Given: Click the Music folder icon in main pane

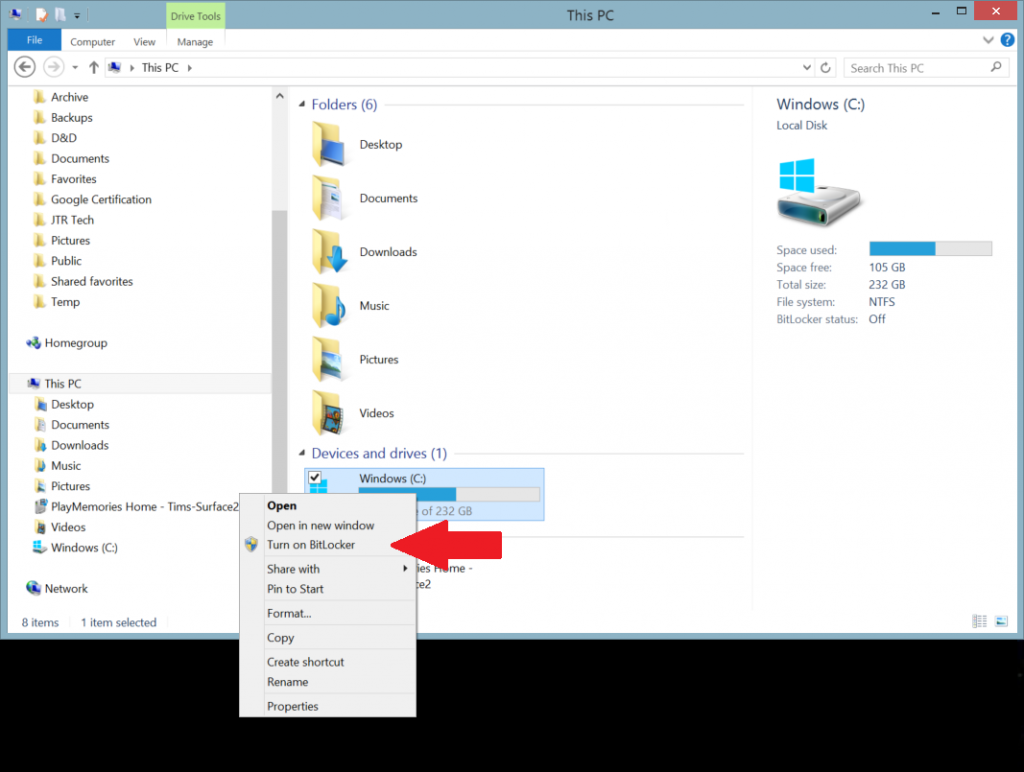Looking at the screenshot, I should click(x=329, y=306).
